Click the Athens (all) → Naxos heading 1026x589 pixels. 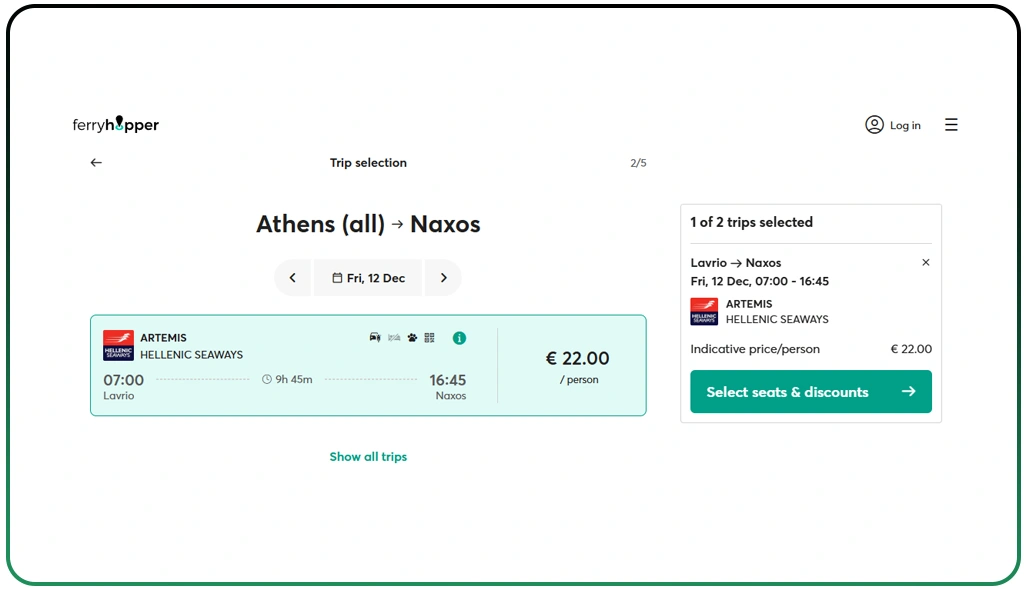coord(368,224)
